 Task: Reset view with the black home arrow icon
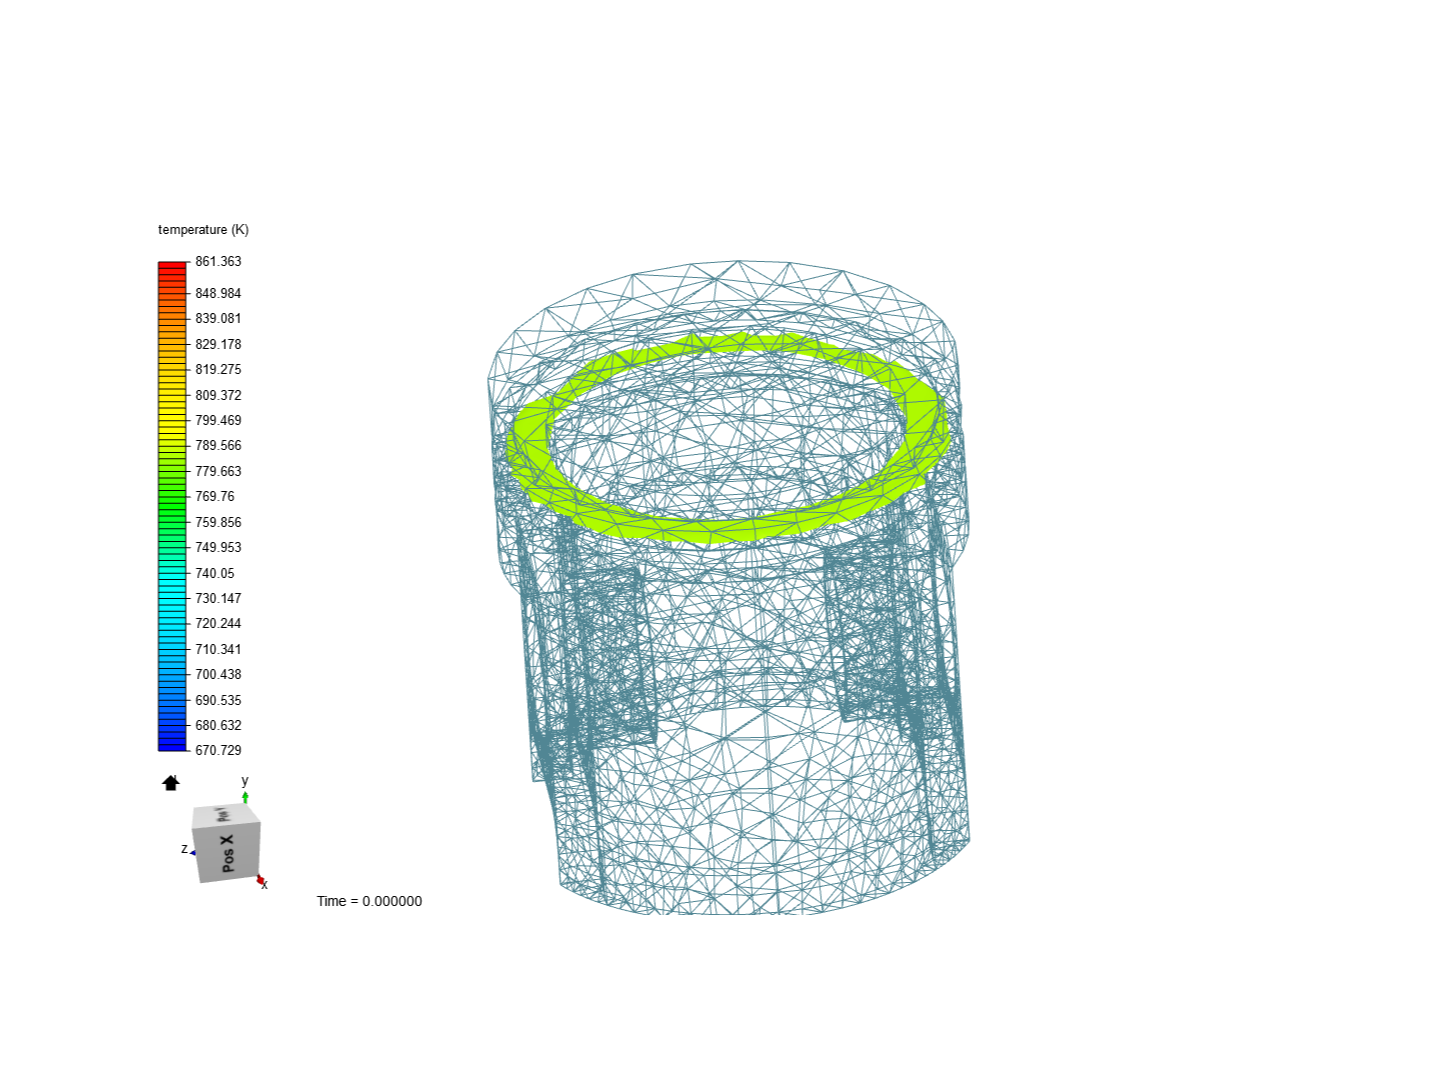[x=171, y=783]
